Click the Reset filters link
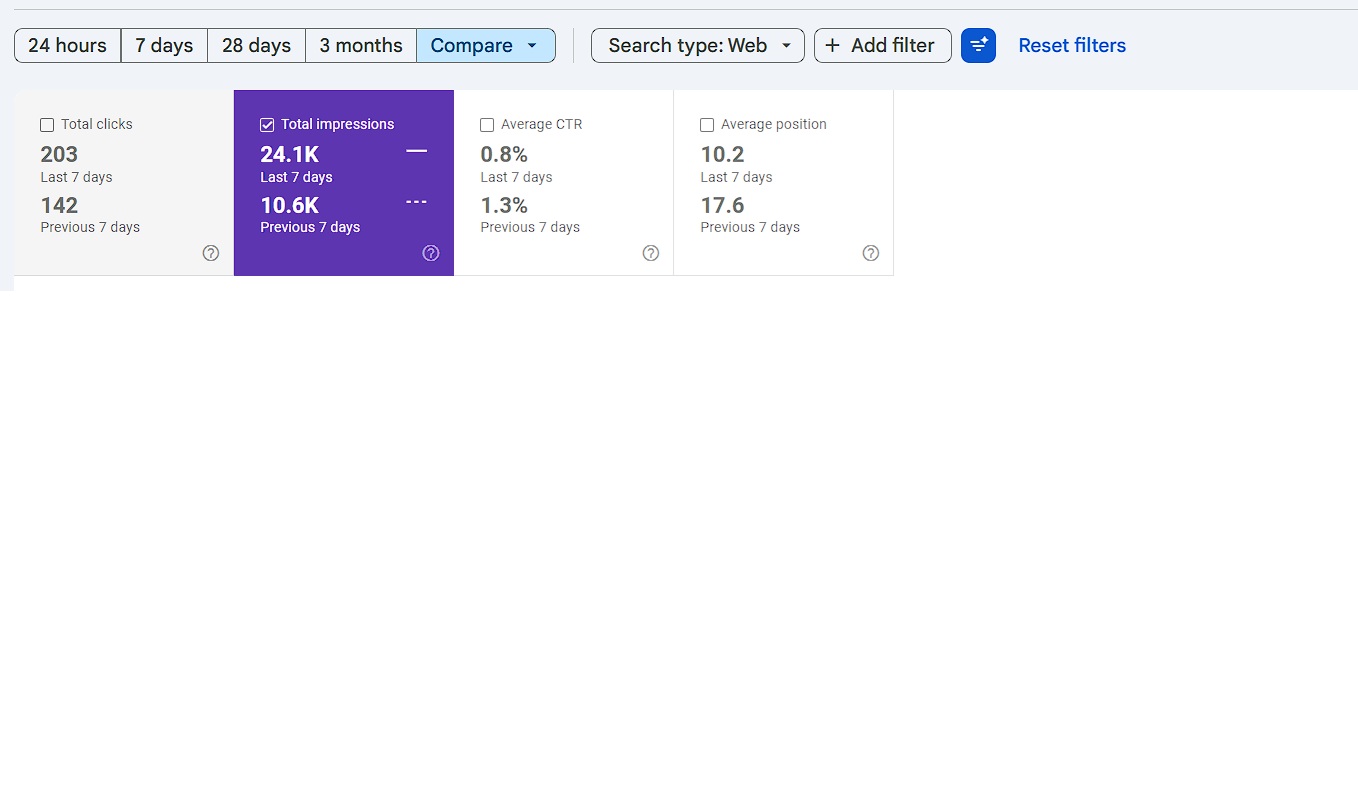1358x786 pixels. 1072,45
